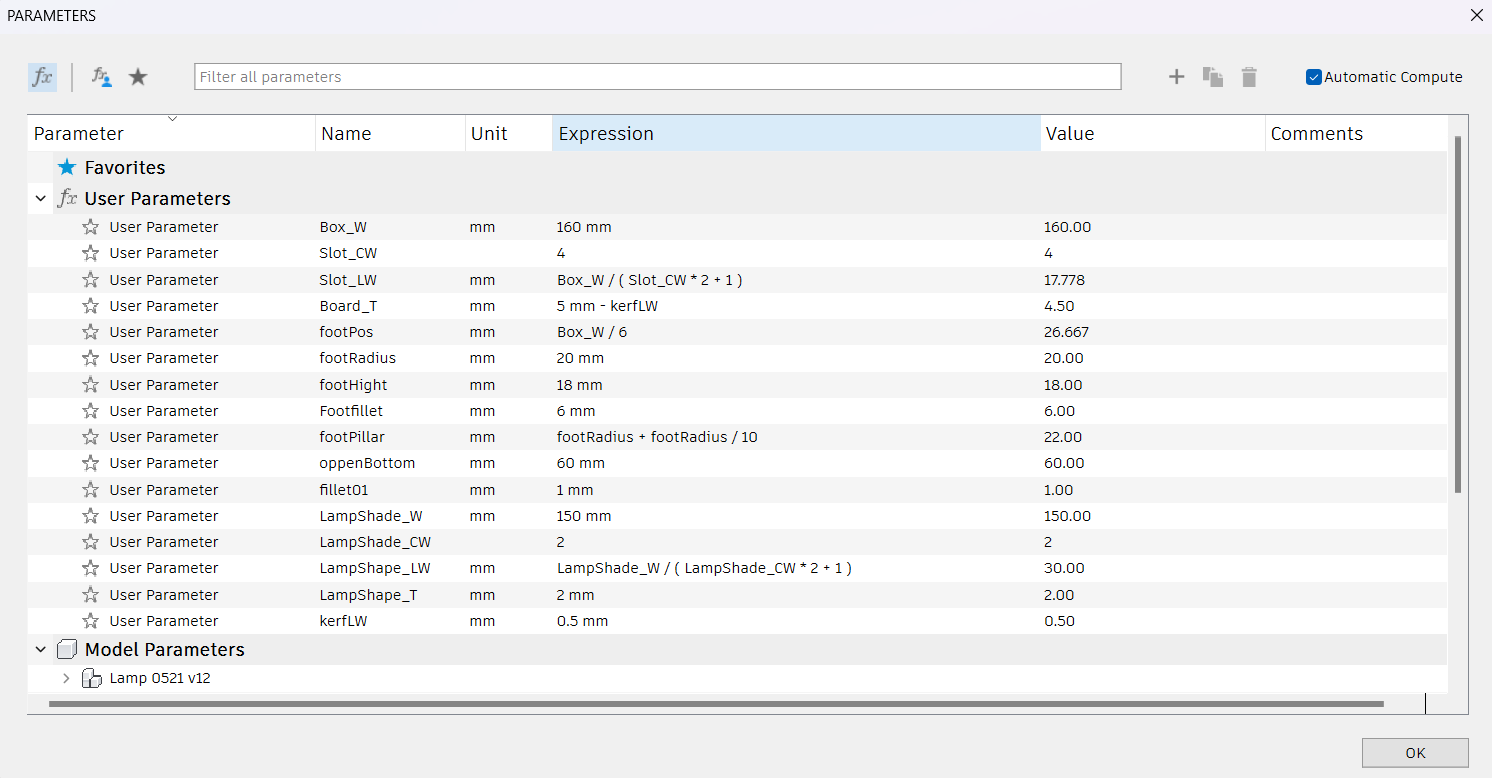This screenshot has width=1492, height=778.
Task: Click the delete parameter trash icon
Action: 1249,77
